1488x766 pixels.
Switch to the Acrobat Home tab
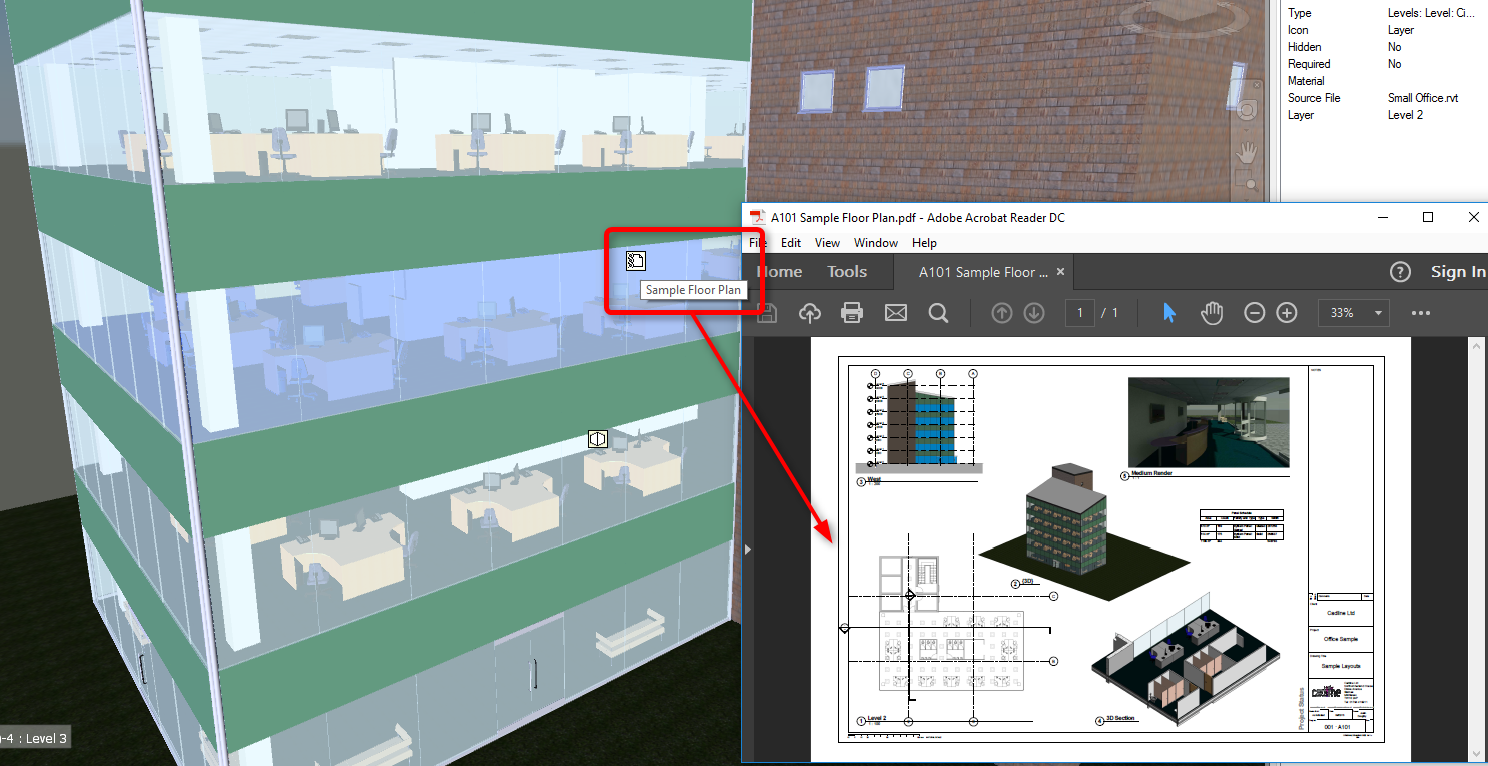[779, 272]
